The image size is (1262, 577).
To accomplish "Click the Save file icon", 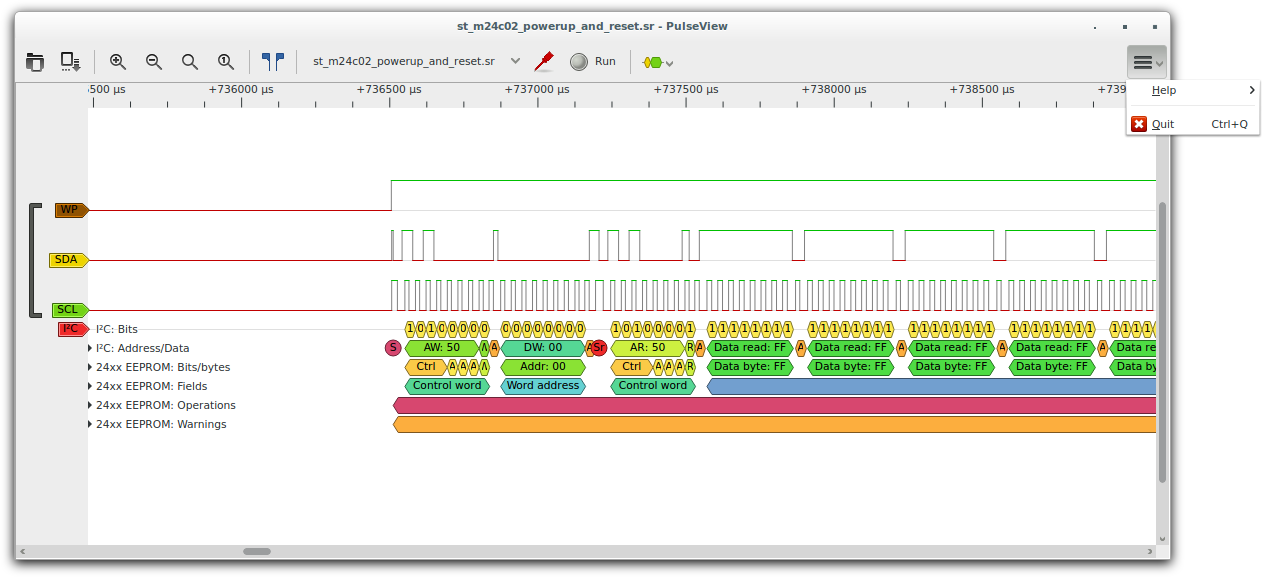I will 70,62.
